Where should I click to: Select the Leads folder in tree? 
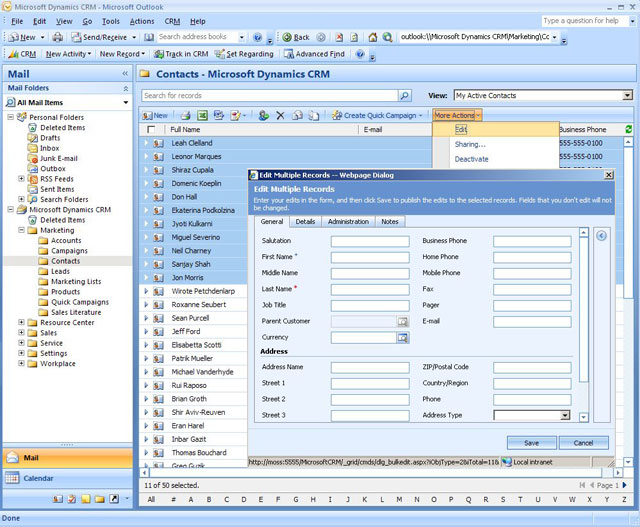click(x=60, y=271)
